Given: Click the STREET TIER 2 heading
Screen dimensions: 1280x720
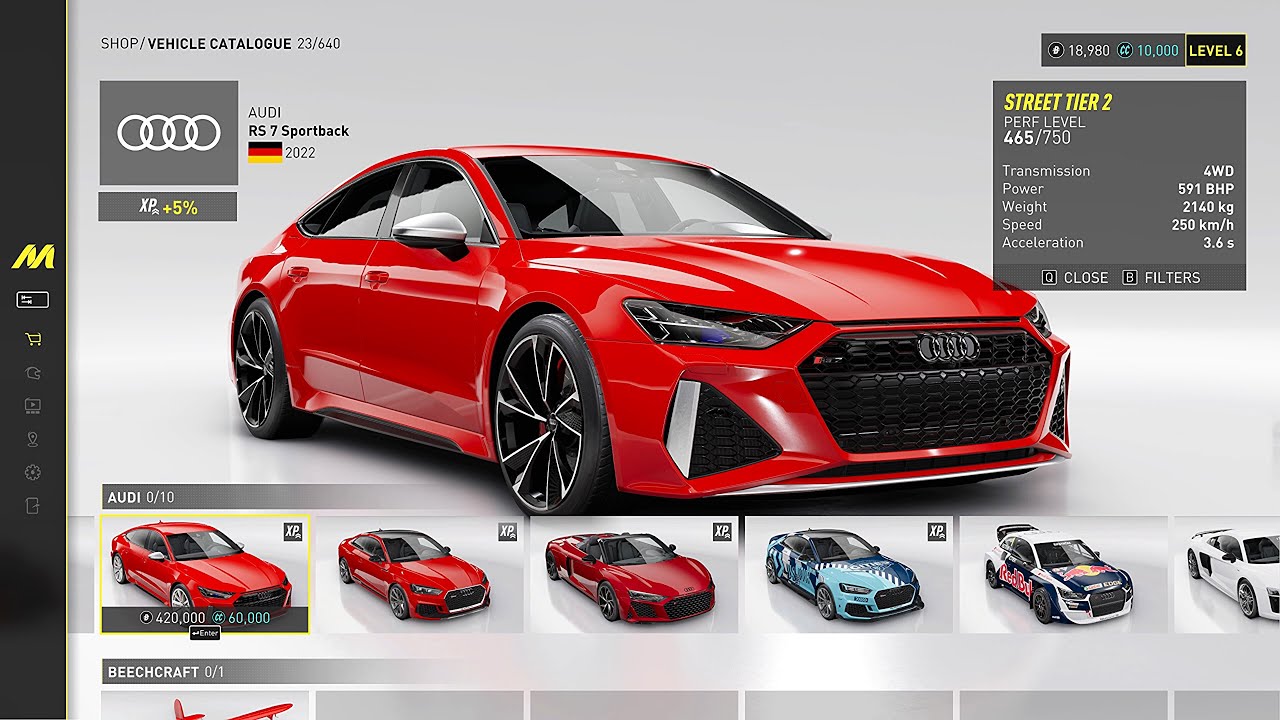Looking at the screenshot, I should pos(1058,102).
